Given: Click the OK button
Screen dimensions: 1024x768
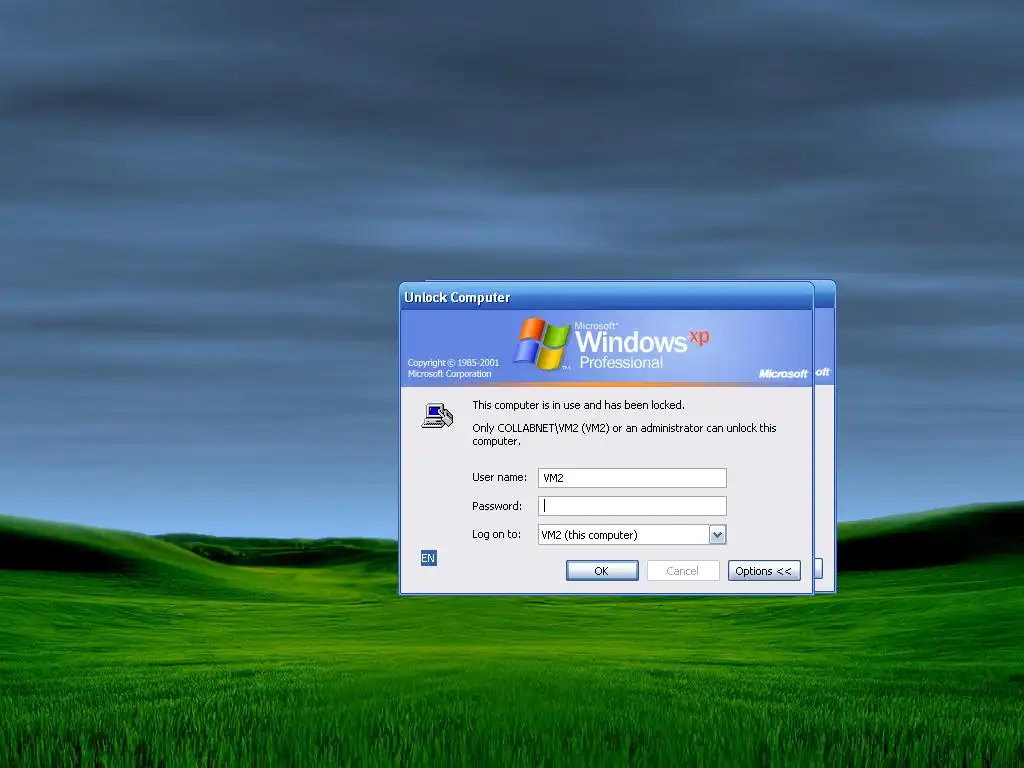Looking at the screenshot, I should click(x=602, y=570).
